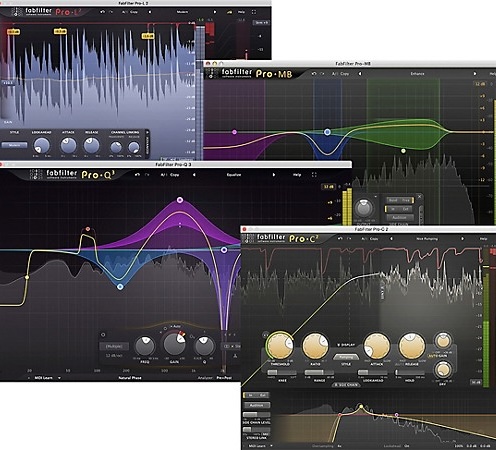Click undo arrow in Pro-L 2 header
The width and height of the screenshot is (496, 450).
102,12
